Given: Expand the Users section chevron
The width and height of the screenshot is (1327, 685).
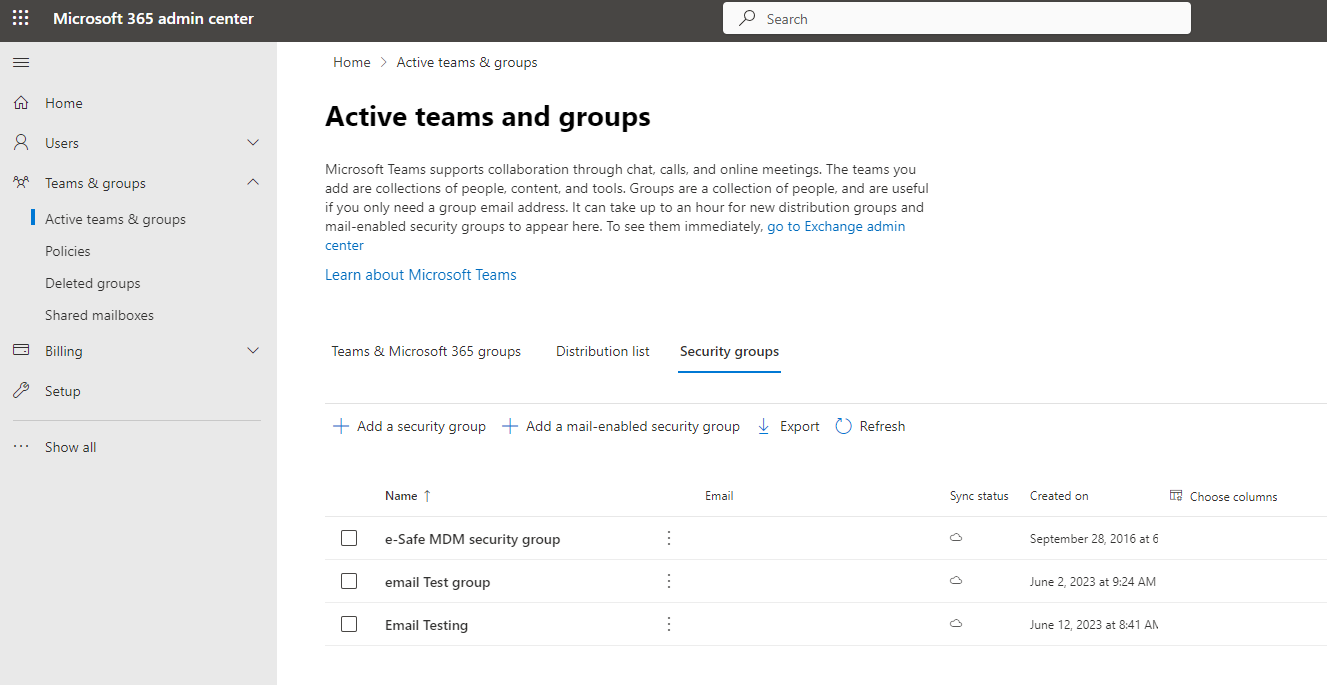Looking at the screenshot, I should coord(253,143).
